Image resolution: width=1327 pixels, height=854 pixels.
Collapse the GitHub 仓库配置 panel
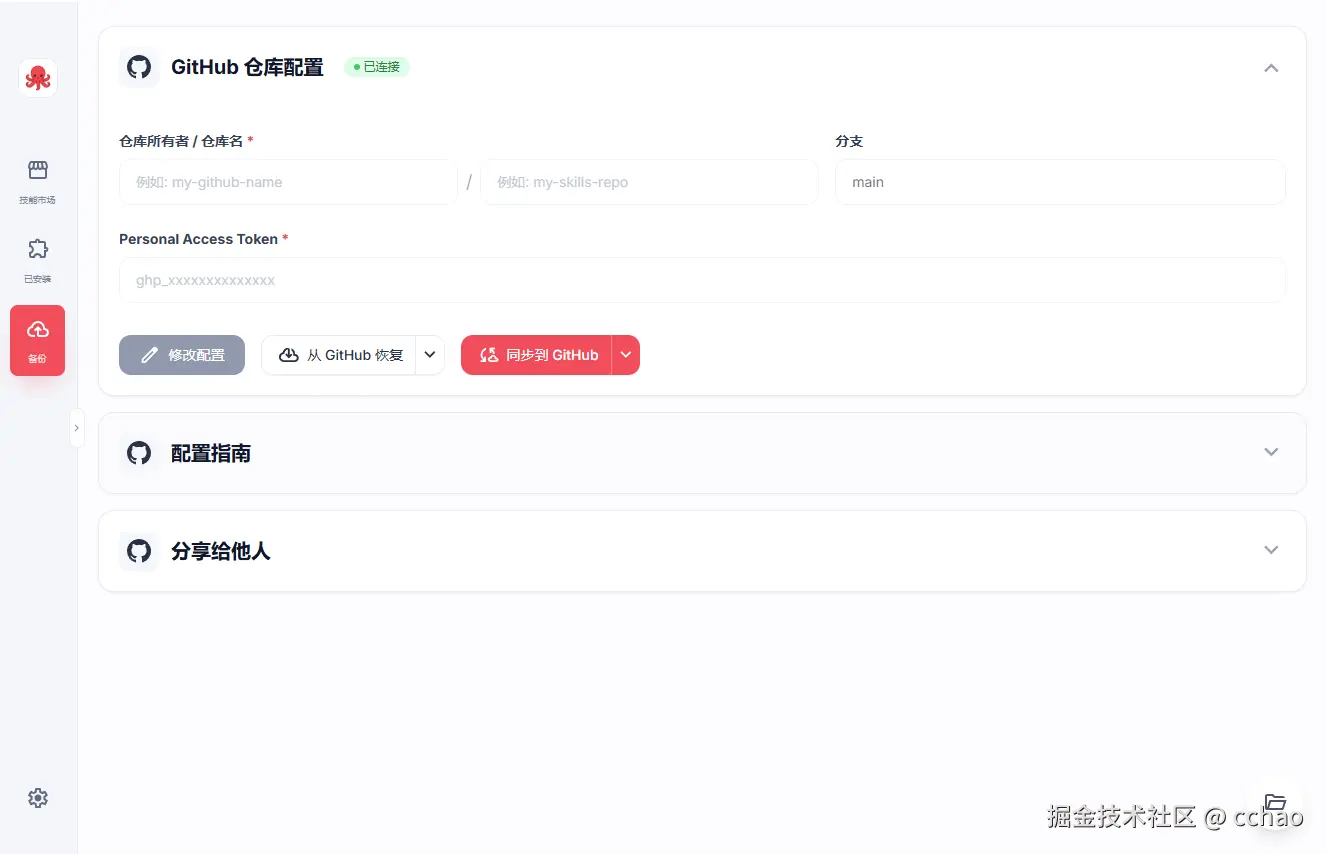pyautogui.click(x=1271, y=68)
